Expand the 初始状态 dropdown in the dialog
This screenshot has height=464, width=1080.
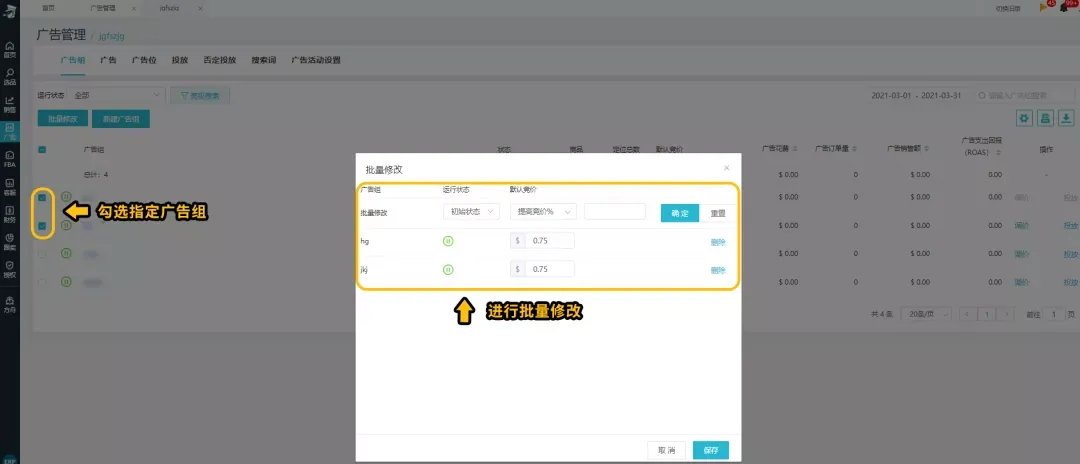tap(471, 212)
